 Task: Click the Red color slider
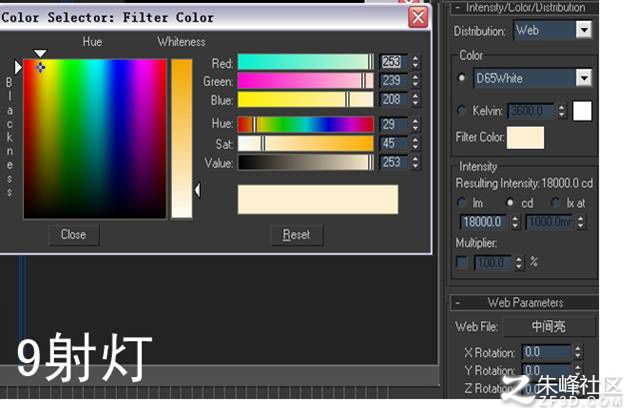306,62
